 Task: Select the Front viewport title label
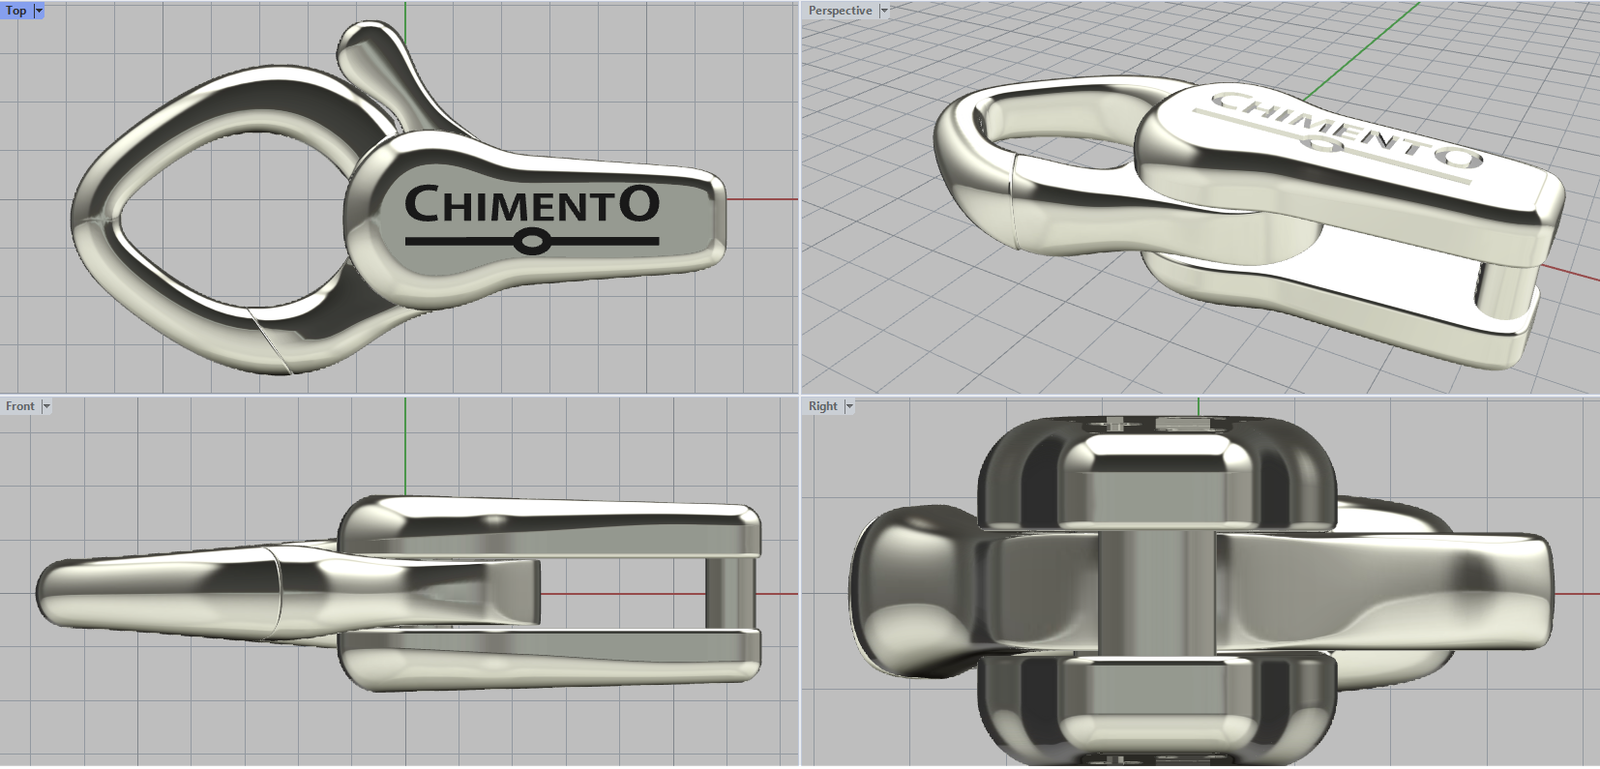tap(20, 407)
